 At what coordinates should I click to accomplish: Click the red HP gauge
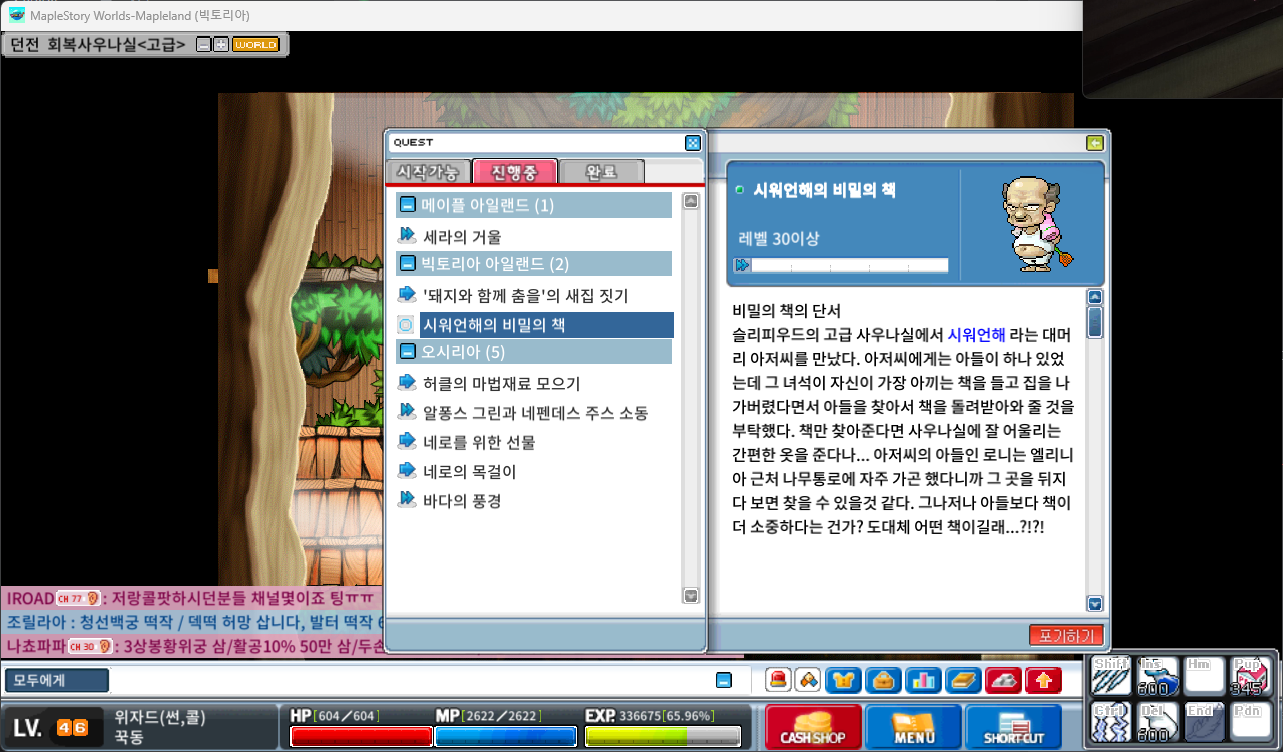(x=361, y=737)
